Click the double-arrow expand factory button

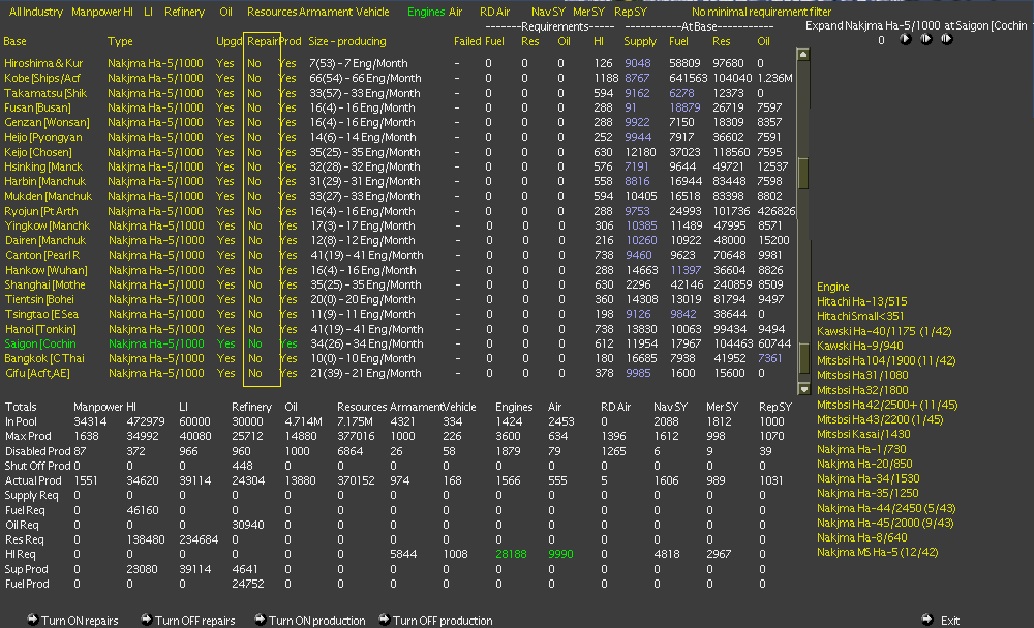(x=926, y=40)
